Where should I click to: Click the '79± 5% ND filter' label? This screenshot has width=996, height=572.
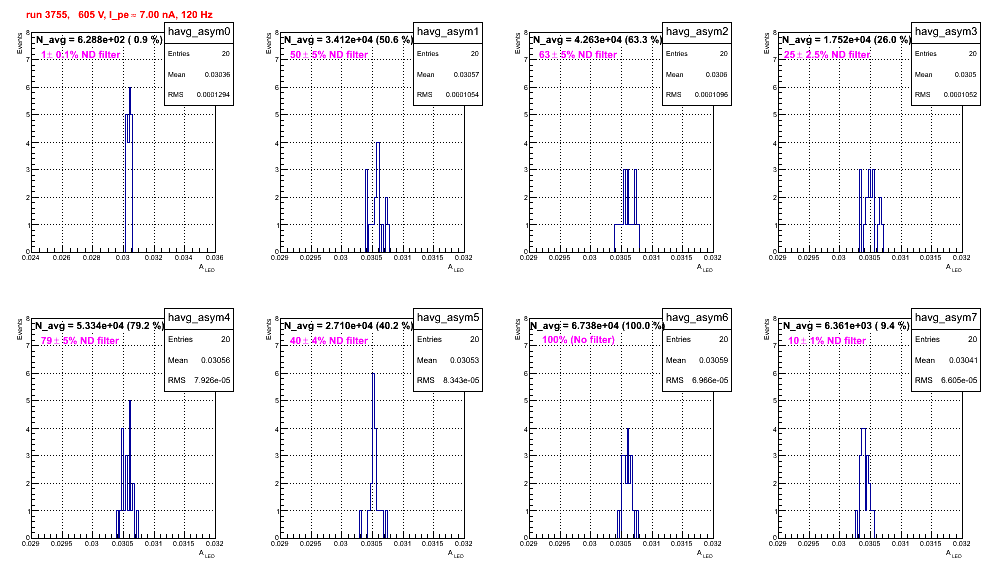click(x=80, y=341)
